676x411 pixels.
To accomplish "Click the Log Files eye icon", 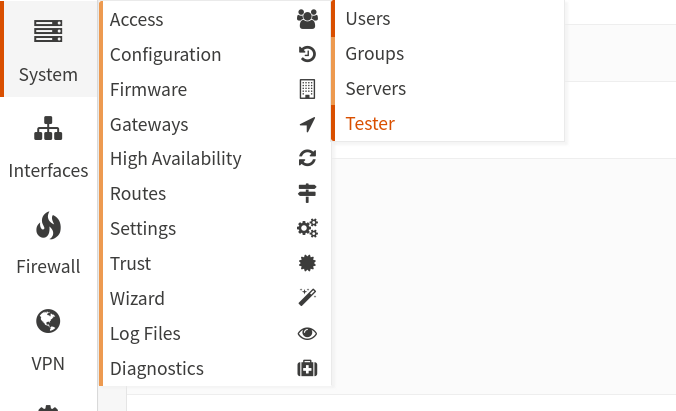I will pyautogui.click(x=307, y=333).
